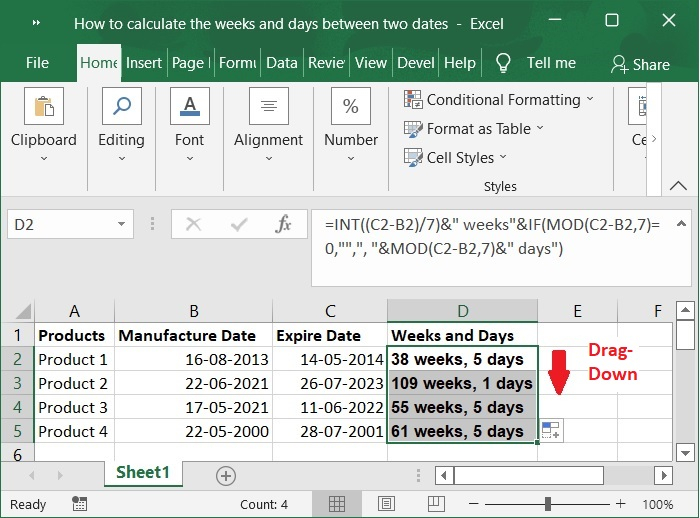Image resolution: width=700 pixels, height=518 pixels.
Task: Select the Sheet1 tab
Action: point(143,472)
